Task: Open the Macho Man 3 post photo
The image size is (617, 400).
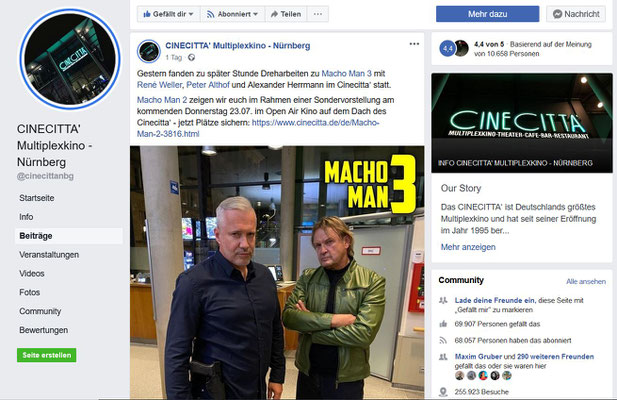Action: tap(277, 273)
